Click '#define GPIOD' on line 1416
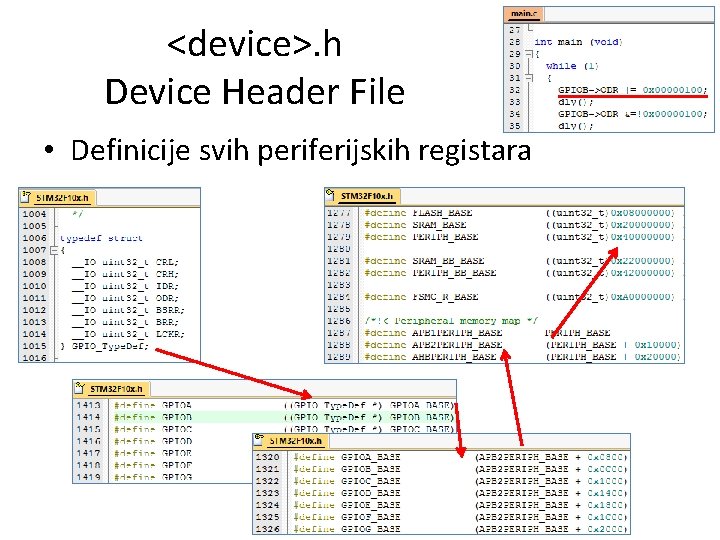The image size is (720, 540). point(153,441)
